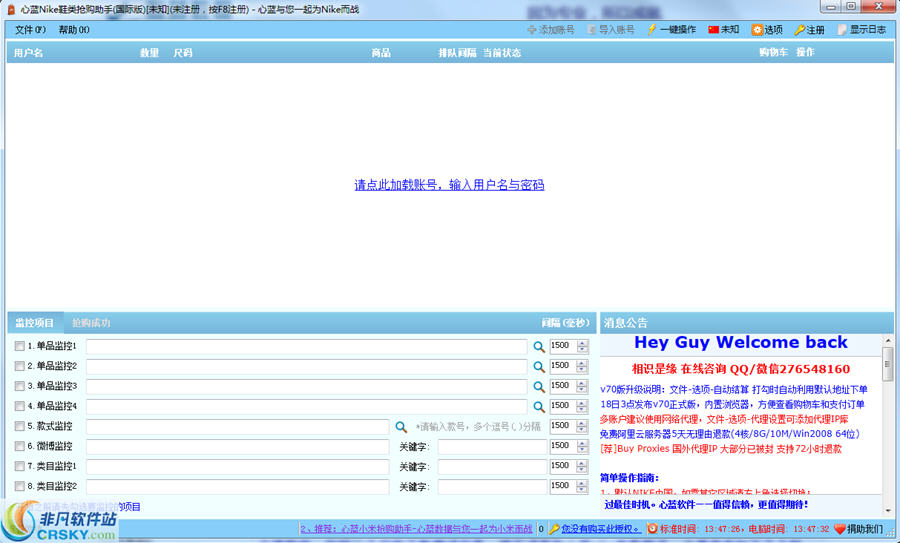Click the heart icon beside 捐助我们
This screenshot has width=900, height=543.
840,529
